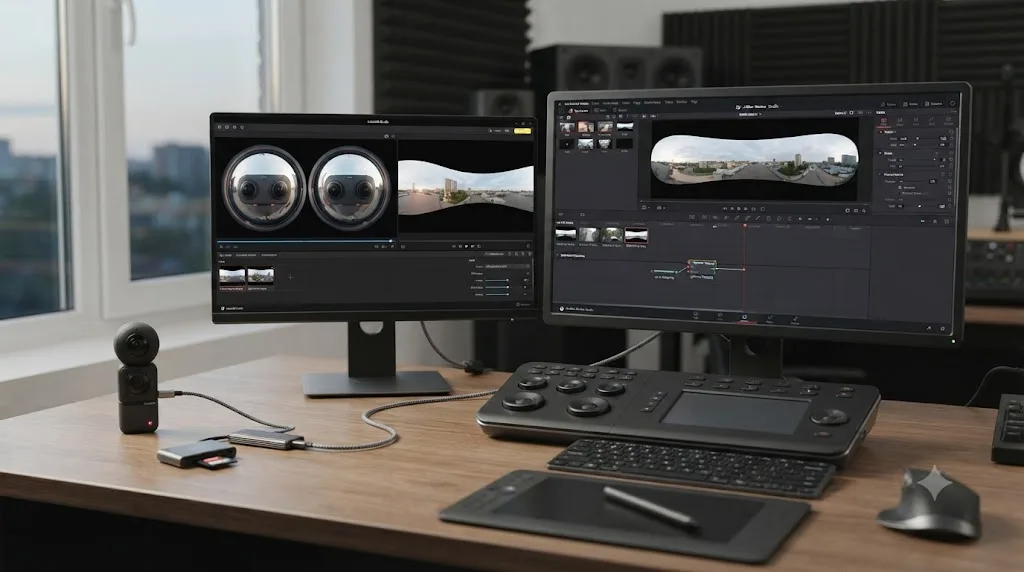Select the source node left of green node
The width and height of the screenshot is (1024, 572).
[x=664, y=272]
